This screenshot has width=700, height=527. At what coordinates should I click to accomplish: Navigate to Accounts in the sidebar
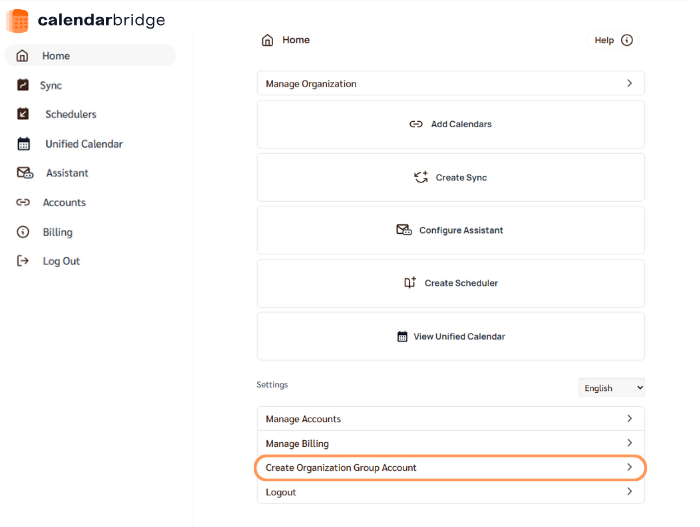(x=64, y=202)
